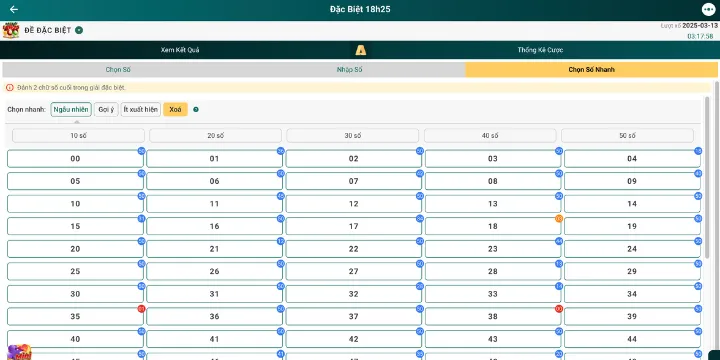The height and width of the screenshot is (360, 720).
Task: Select number 00
Action: click(x=75, y=159)
